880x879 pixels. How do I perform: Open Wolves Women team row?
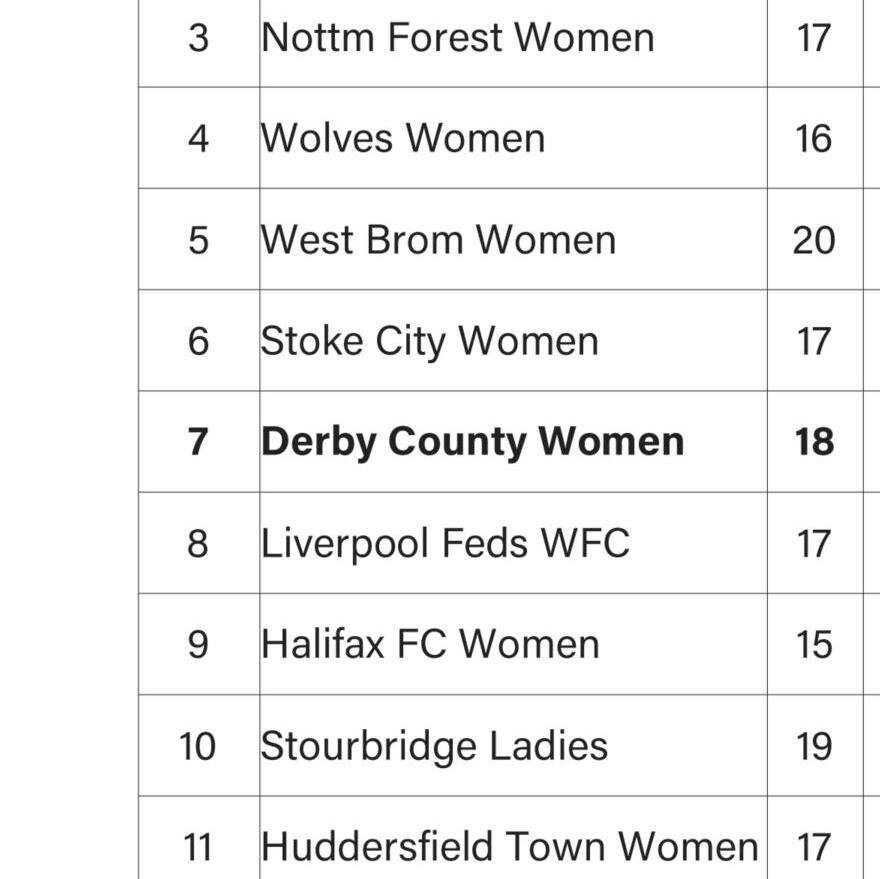[402, 138]
